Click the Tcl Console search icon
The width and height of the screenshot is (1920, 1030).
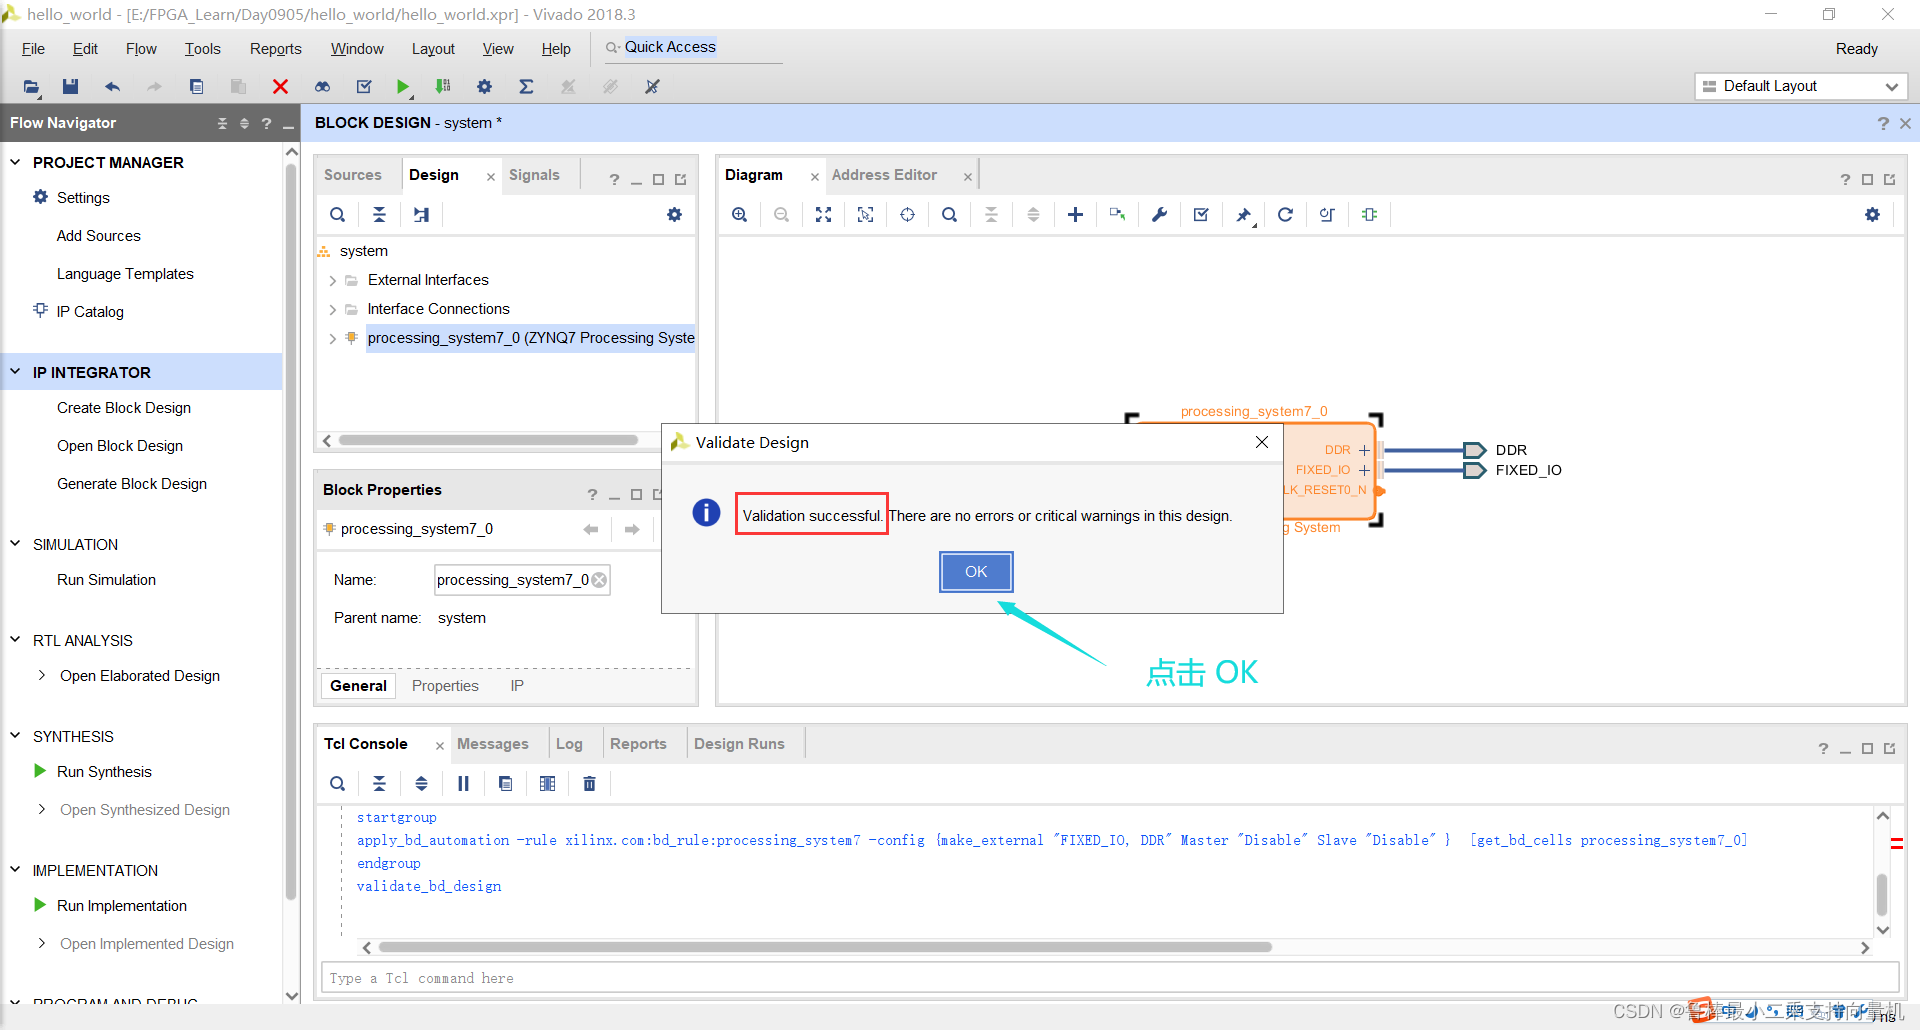[338, 784]
